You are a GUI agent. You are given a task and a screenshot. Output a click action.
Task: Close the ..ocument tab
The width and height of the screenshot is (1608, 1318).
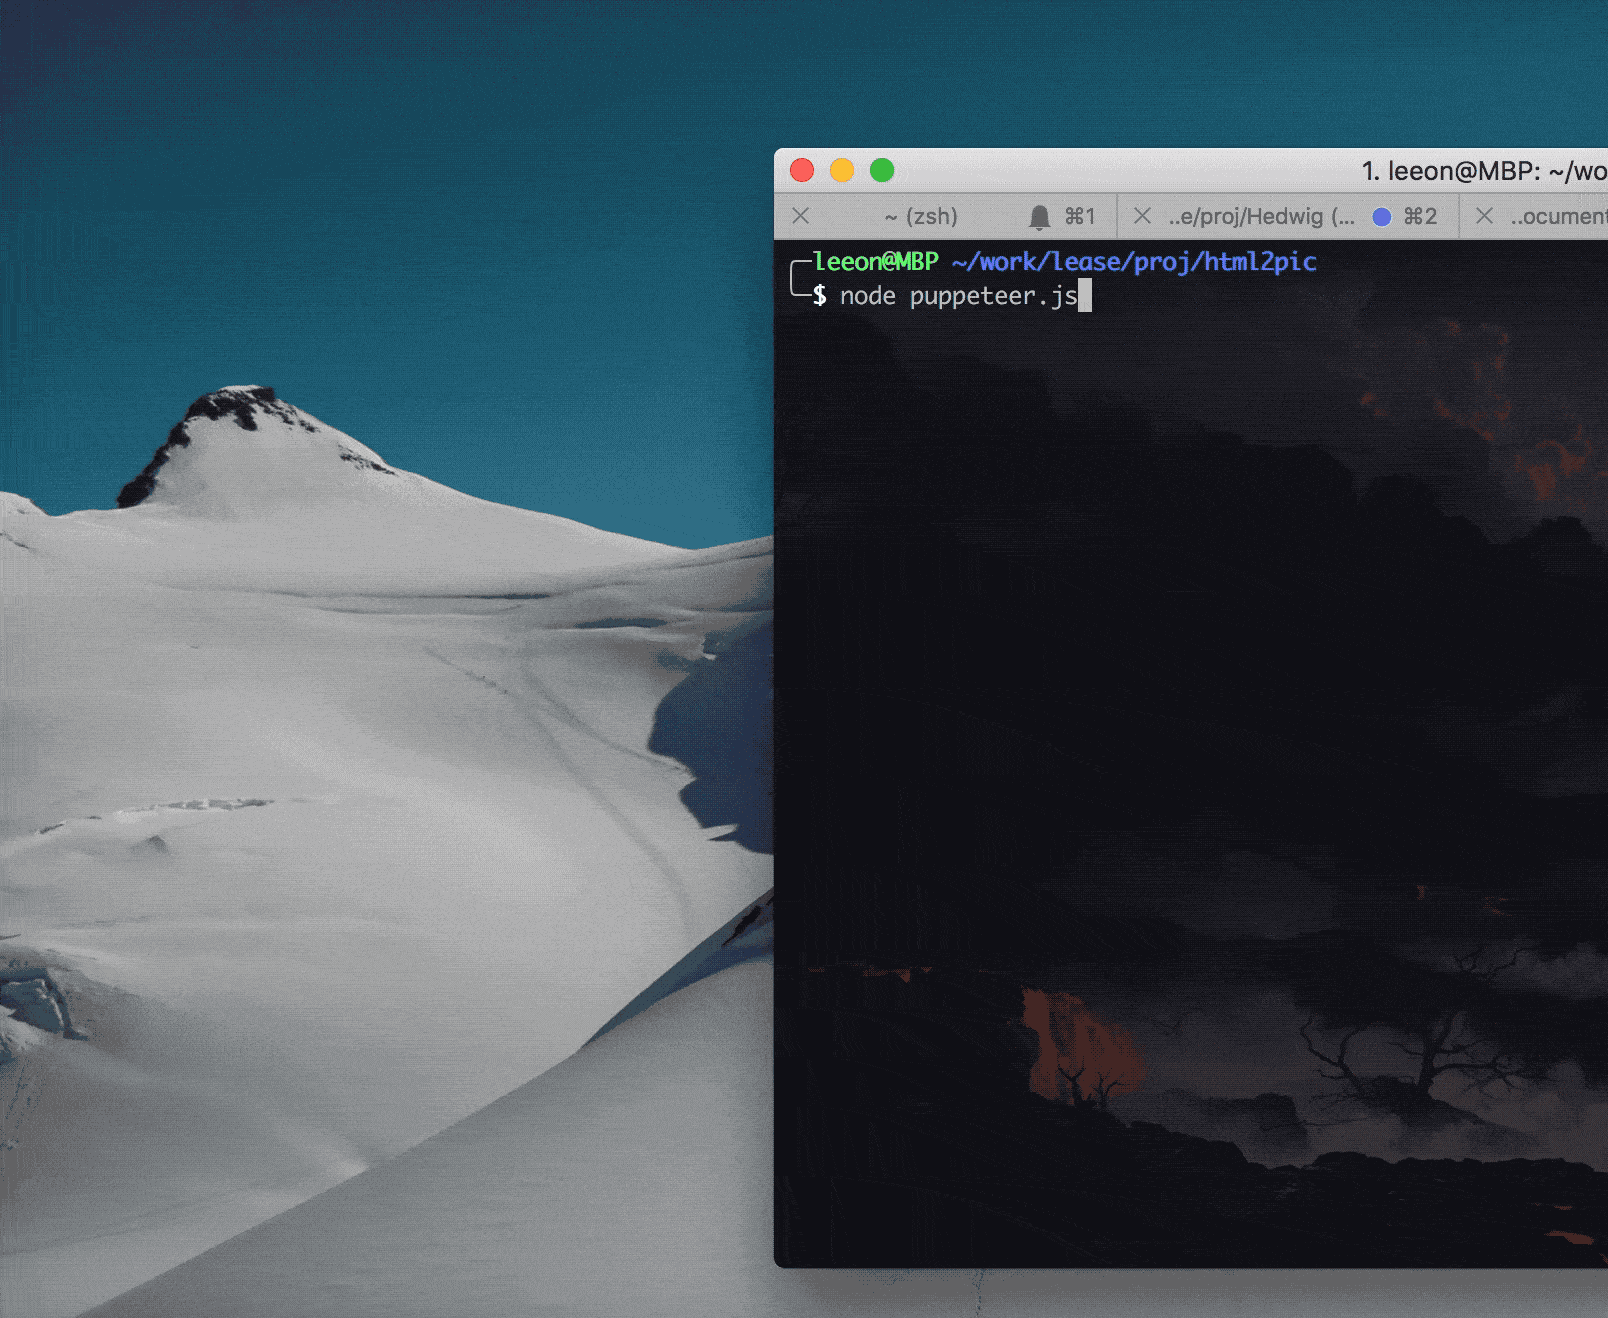point(1484,216)
